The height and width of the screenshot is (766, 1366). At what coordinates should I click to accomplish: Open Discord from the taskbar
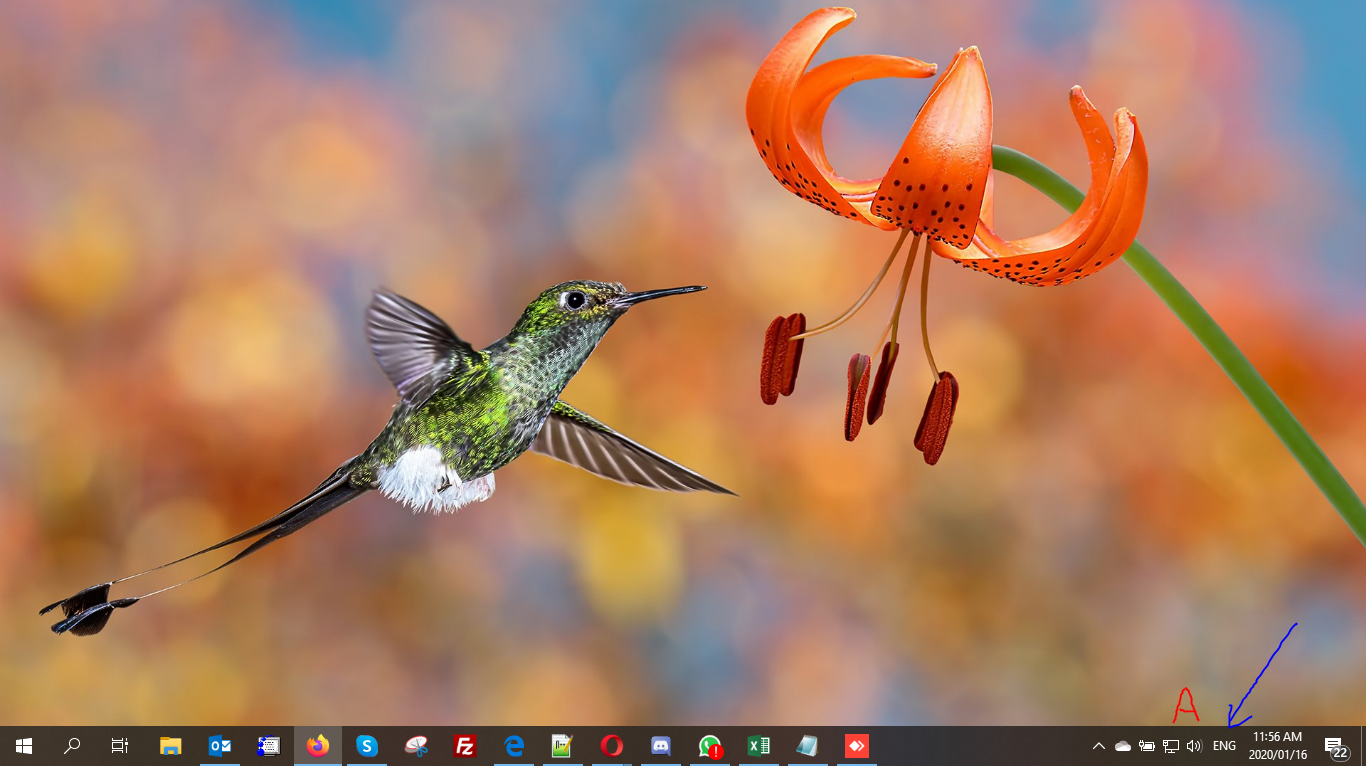(x=661, y=746)
